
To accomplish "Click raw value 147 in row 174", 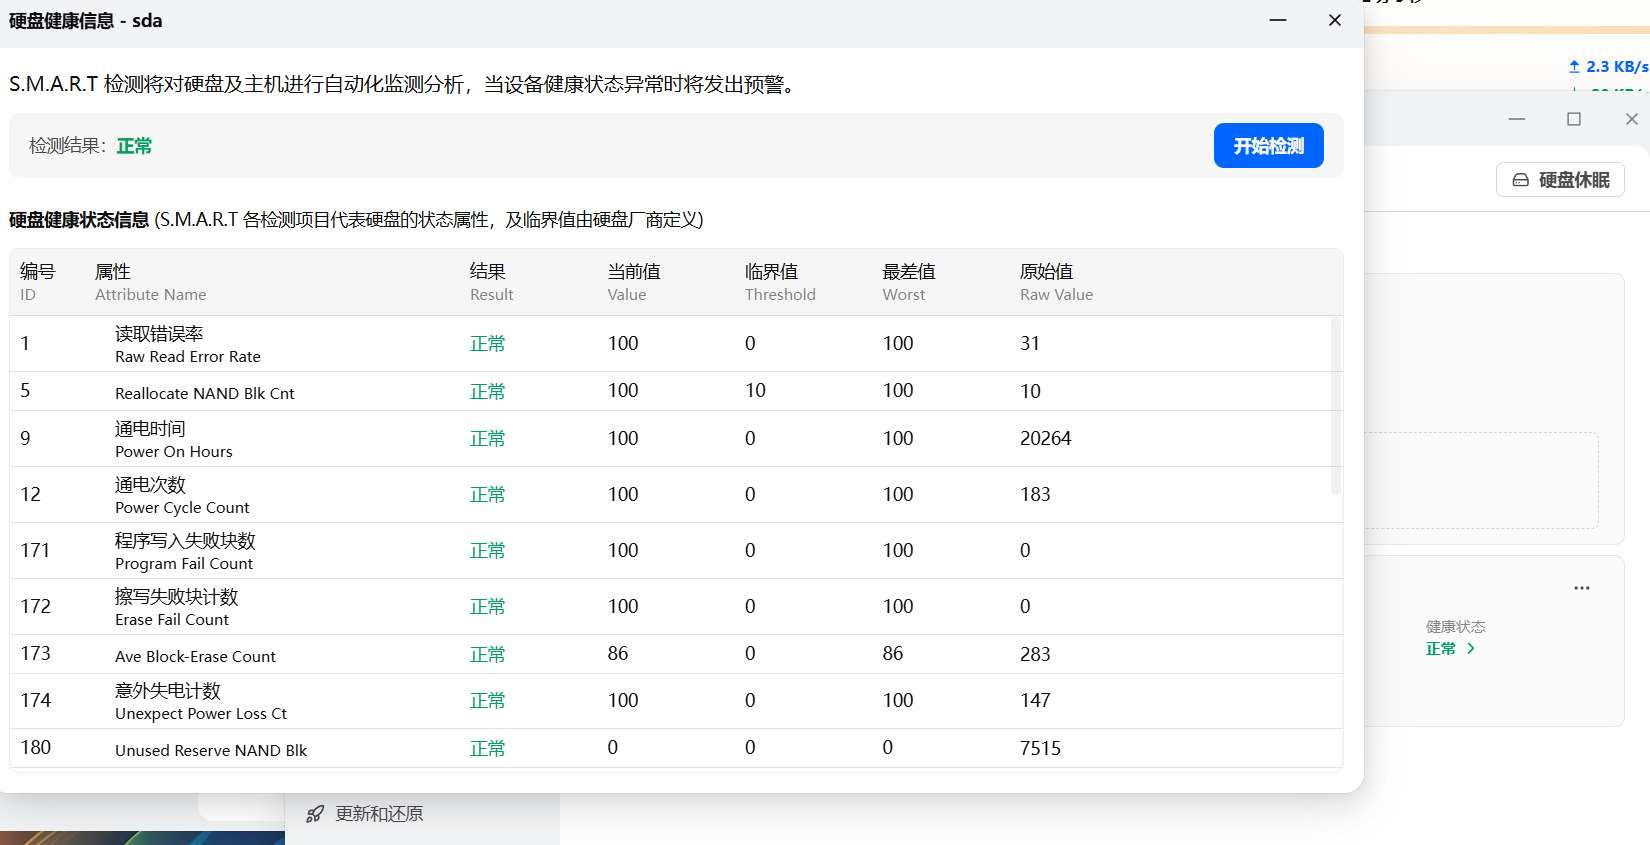I will coord(1035,701).
